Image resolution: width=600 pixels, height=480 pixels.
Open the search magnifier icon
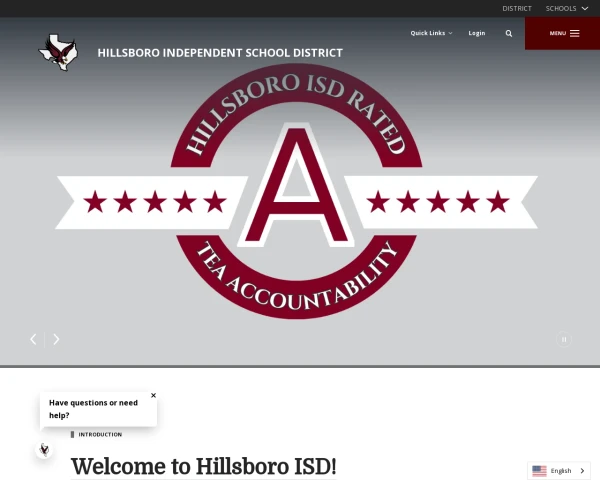pyautogui.click(x=509, y=33)
